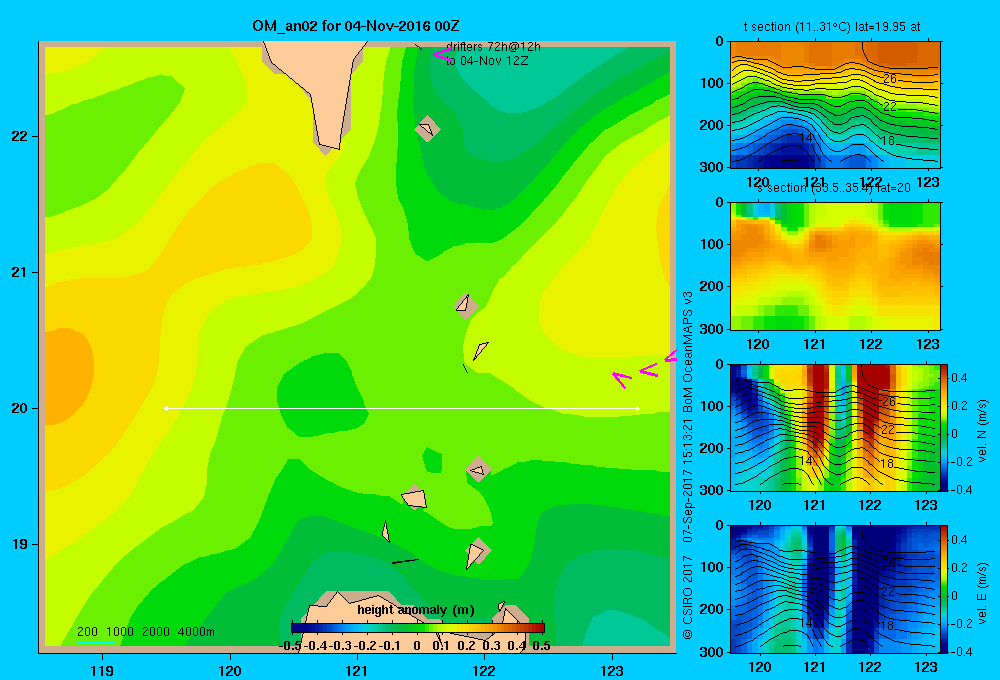Open the salinity section plot
The width and height of the screenshot is (1000, 680).
point(835,266)
